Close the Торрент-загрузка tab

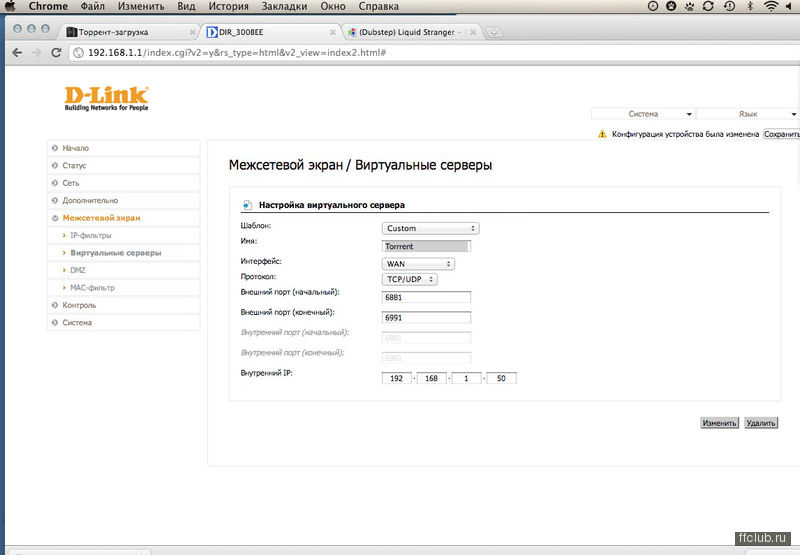192,32
